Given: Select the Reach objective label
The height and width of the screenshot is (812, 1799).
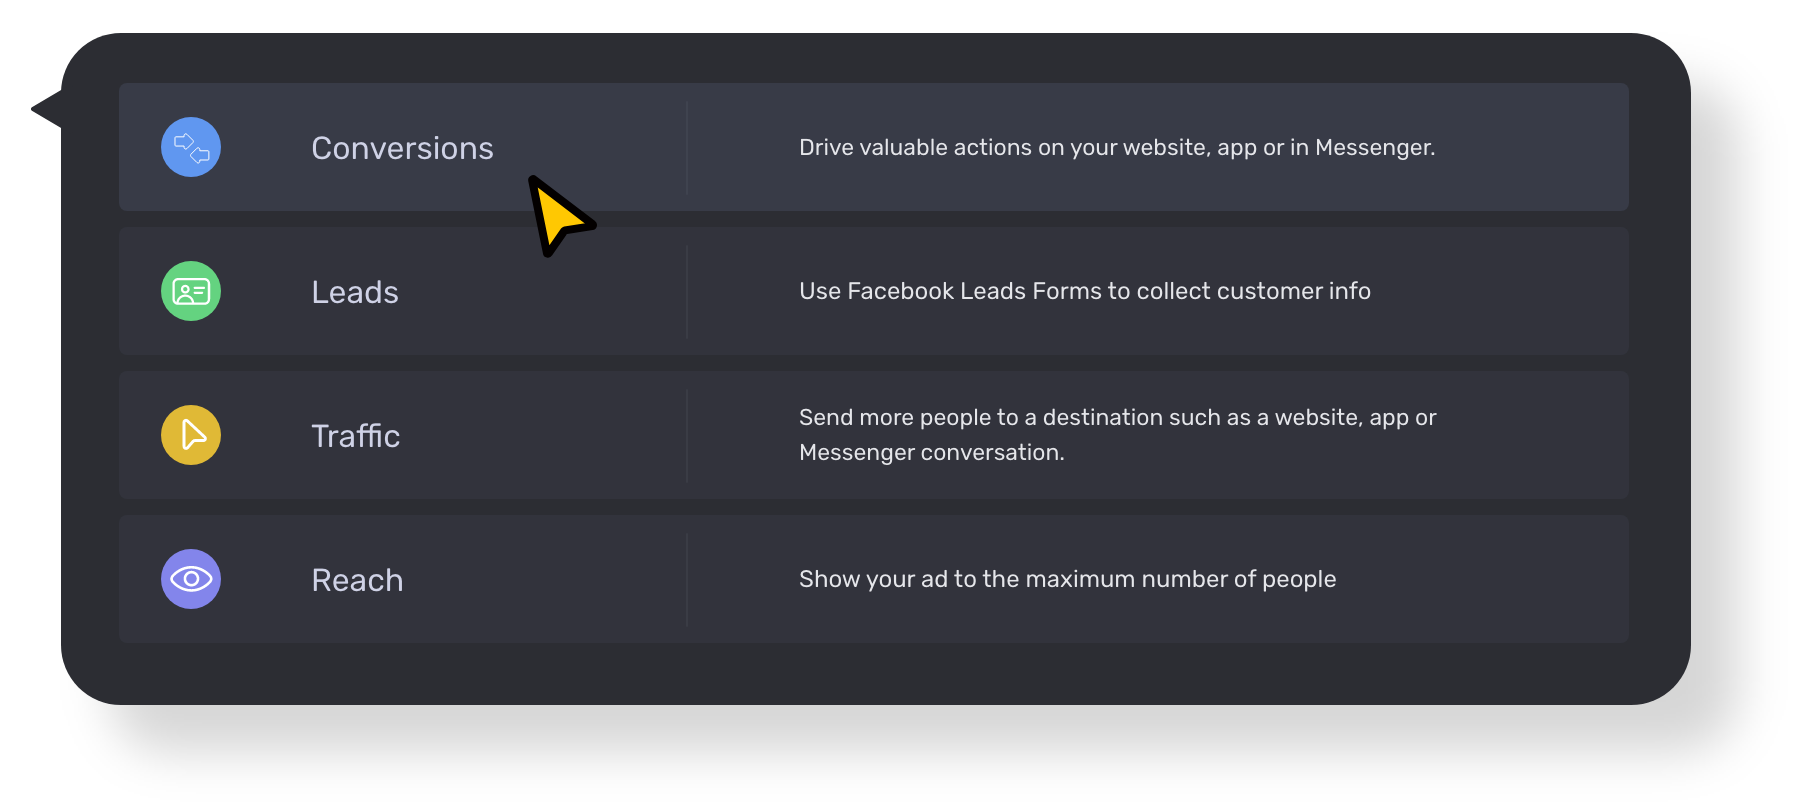Looking at the screenshot, I should [357, 580].
